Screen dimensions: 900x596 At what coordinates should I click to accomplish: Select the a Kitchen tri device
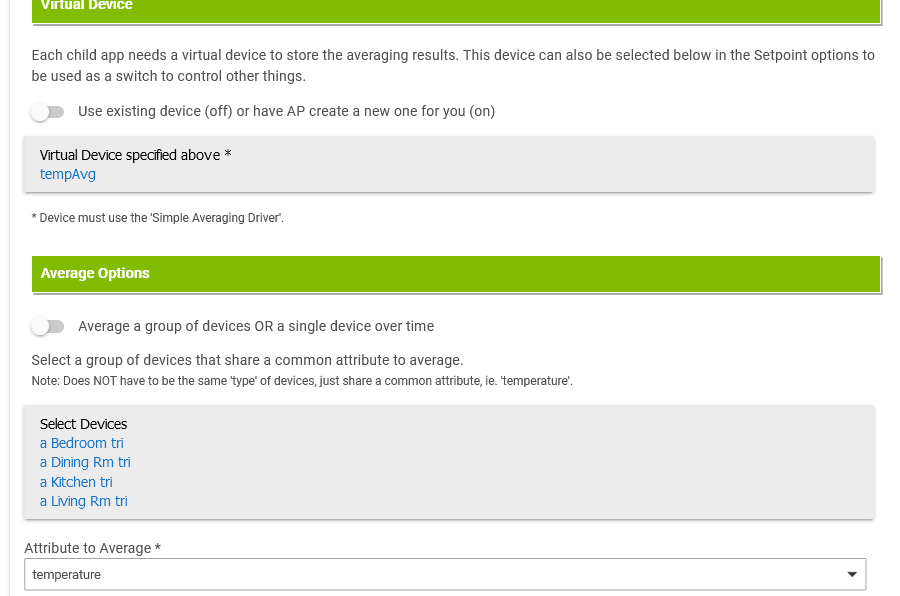pyautogui.click(x=76, y=482)
